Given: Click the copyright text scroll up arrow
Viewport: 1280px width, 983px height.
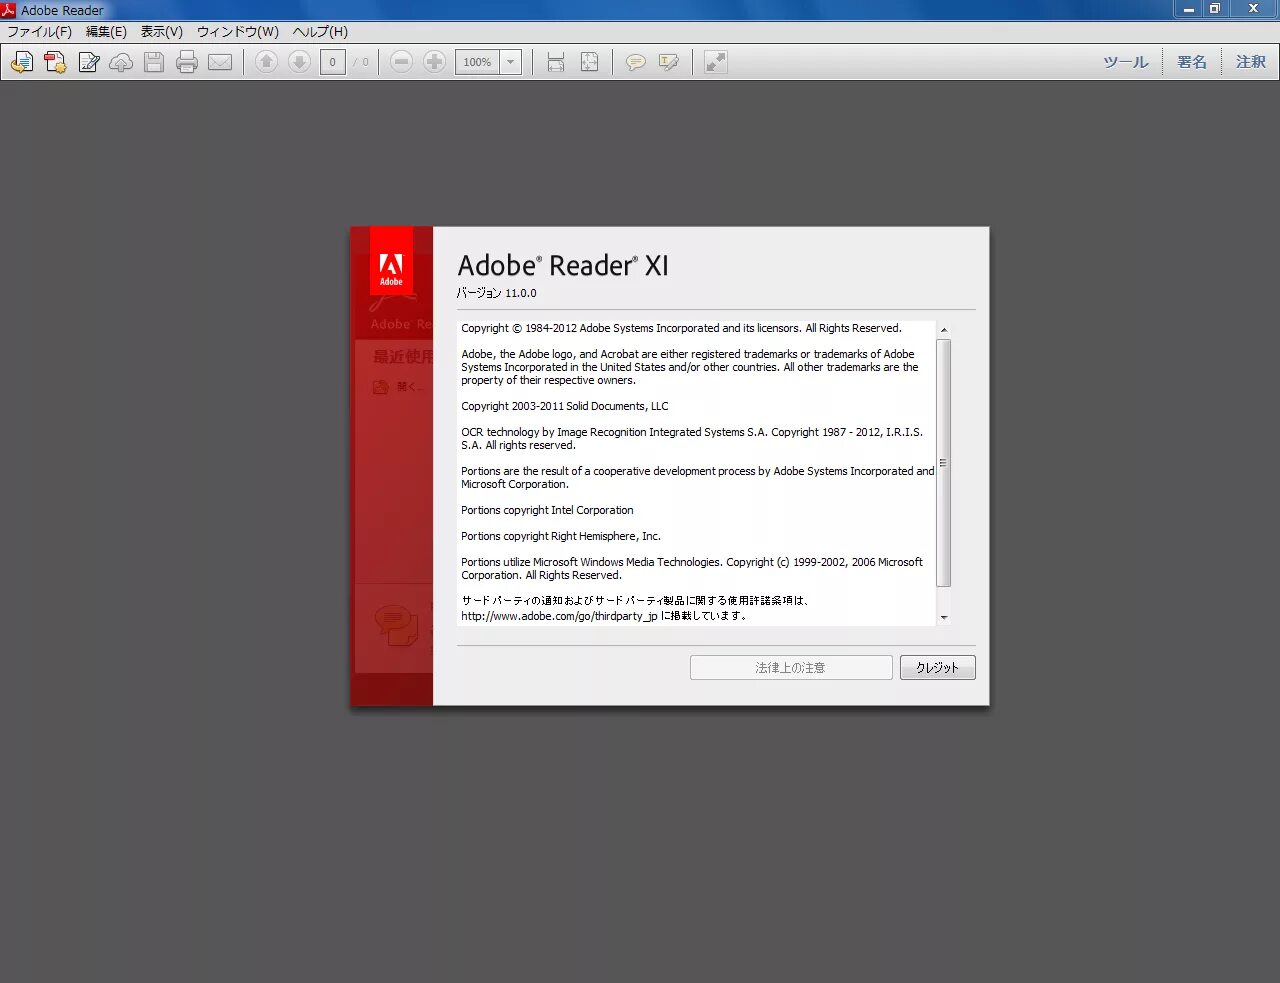Looking at the screenshot, I should click(944, 330).
